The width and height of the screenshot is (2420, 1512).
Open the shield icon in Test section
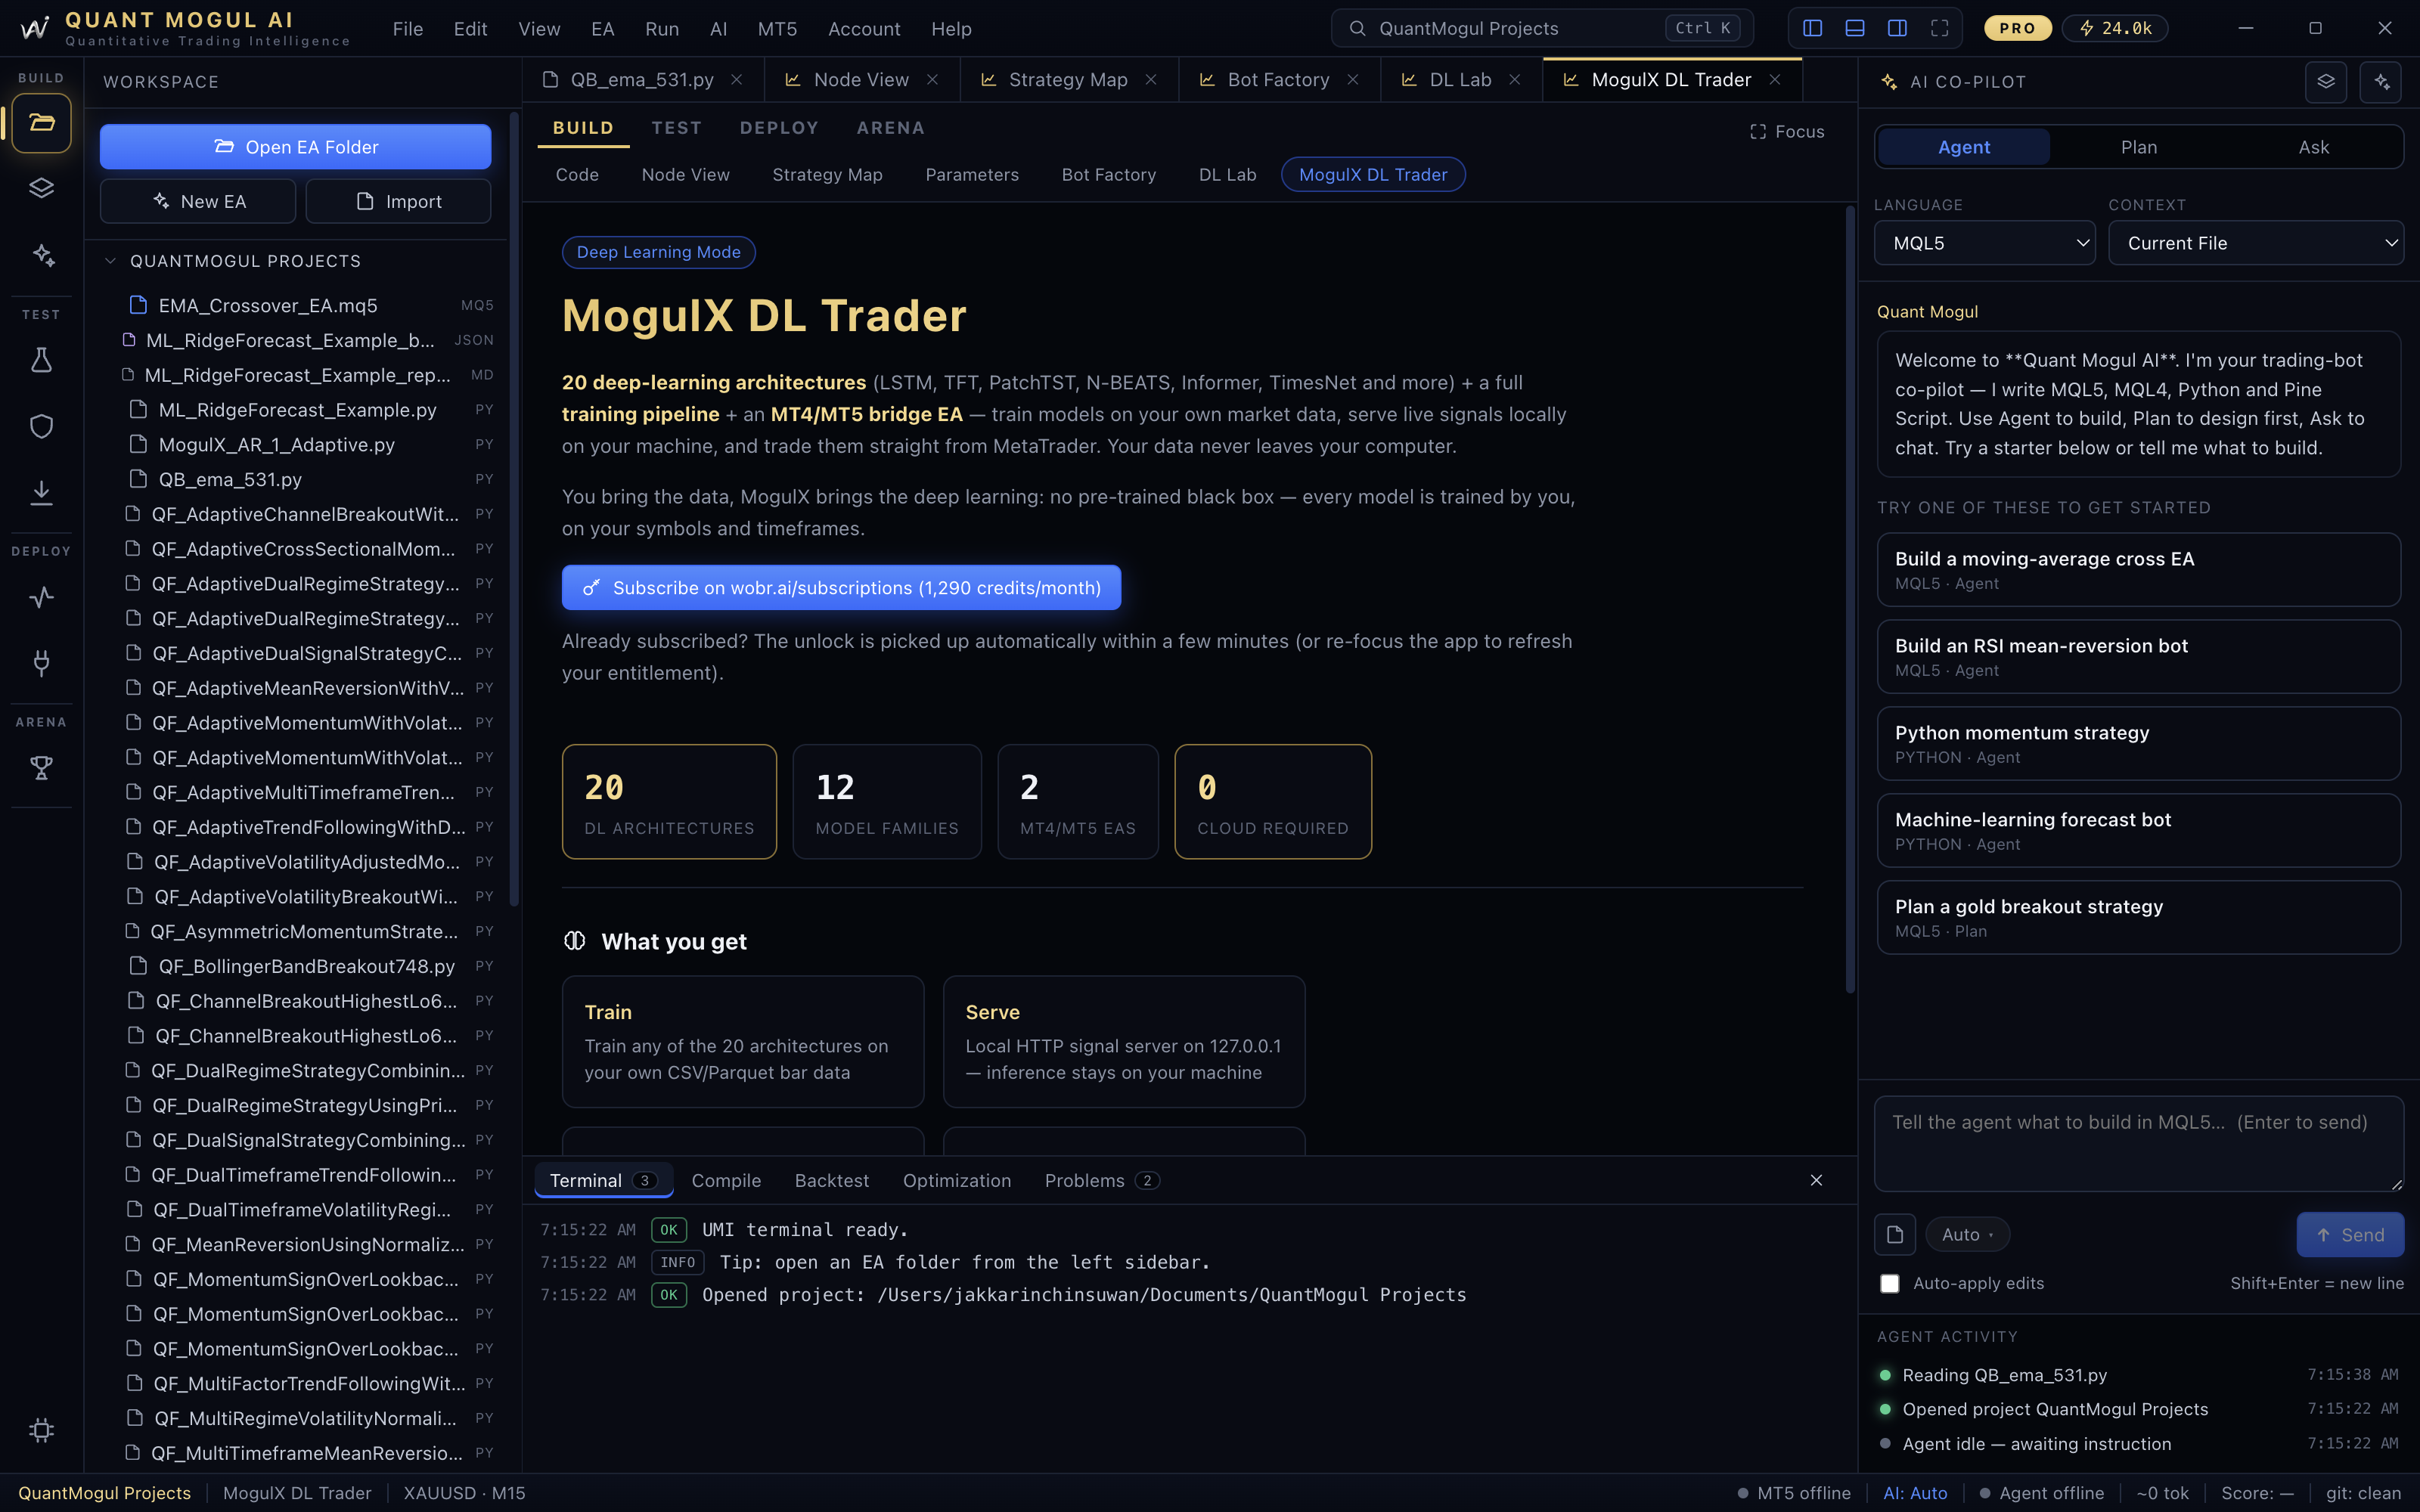coord(41,426)
